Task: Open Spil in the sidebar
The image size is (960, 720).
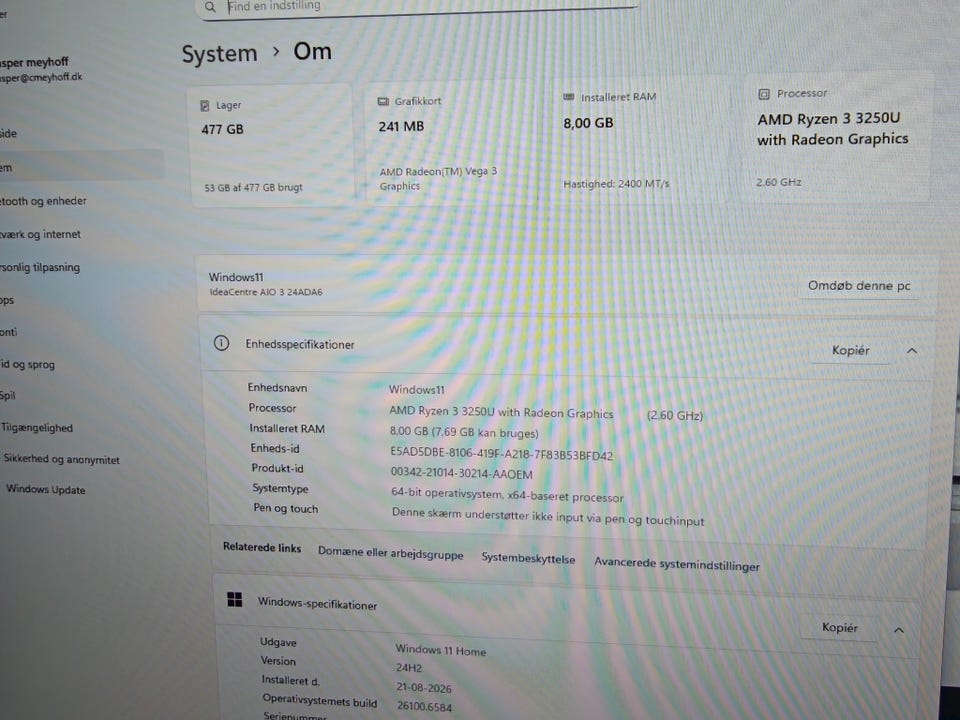Action: point(7,396)
